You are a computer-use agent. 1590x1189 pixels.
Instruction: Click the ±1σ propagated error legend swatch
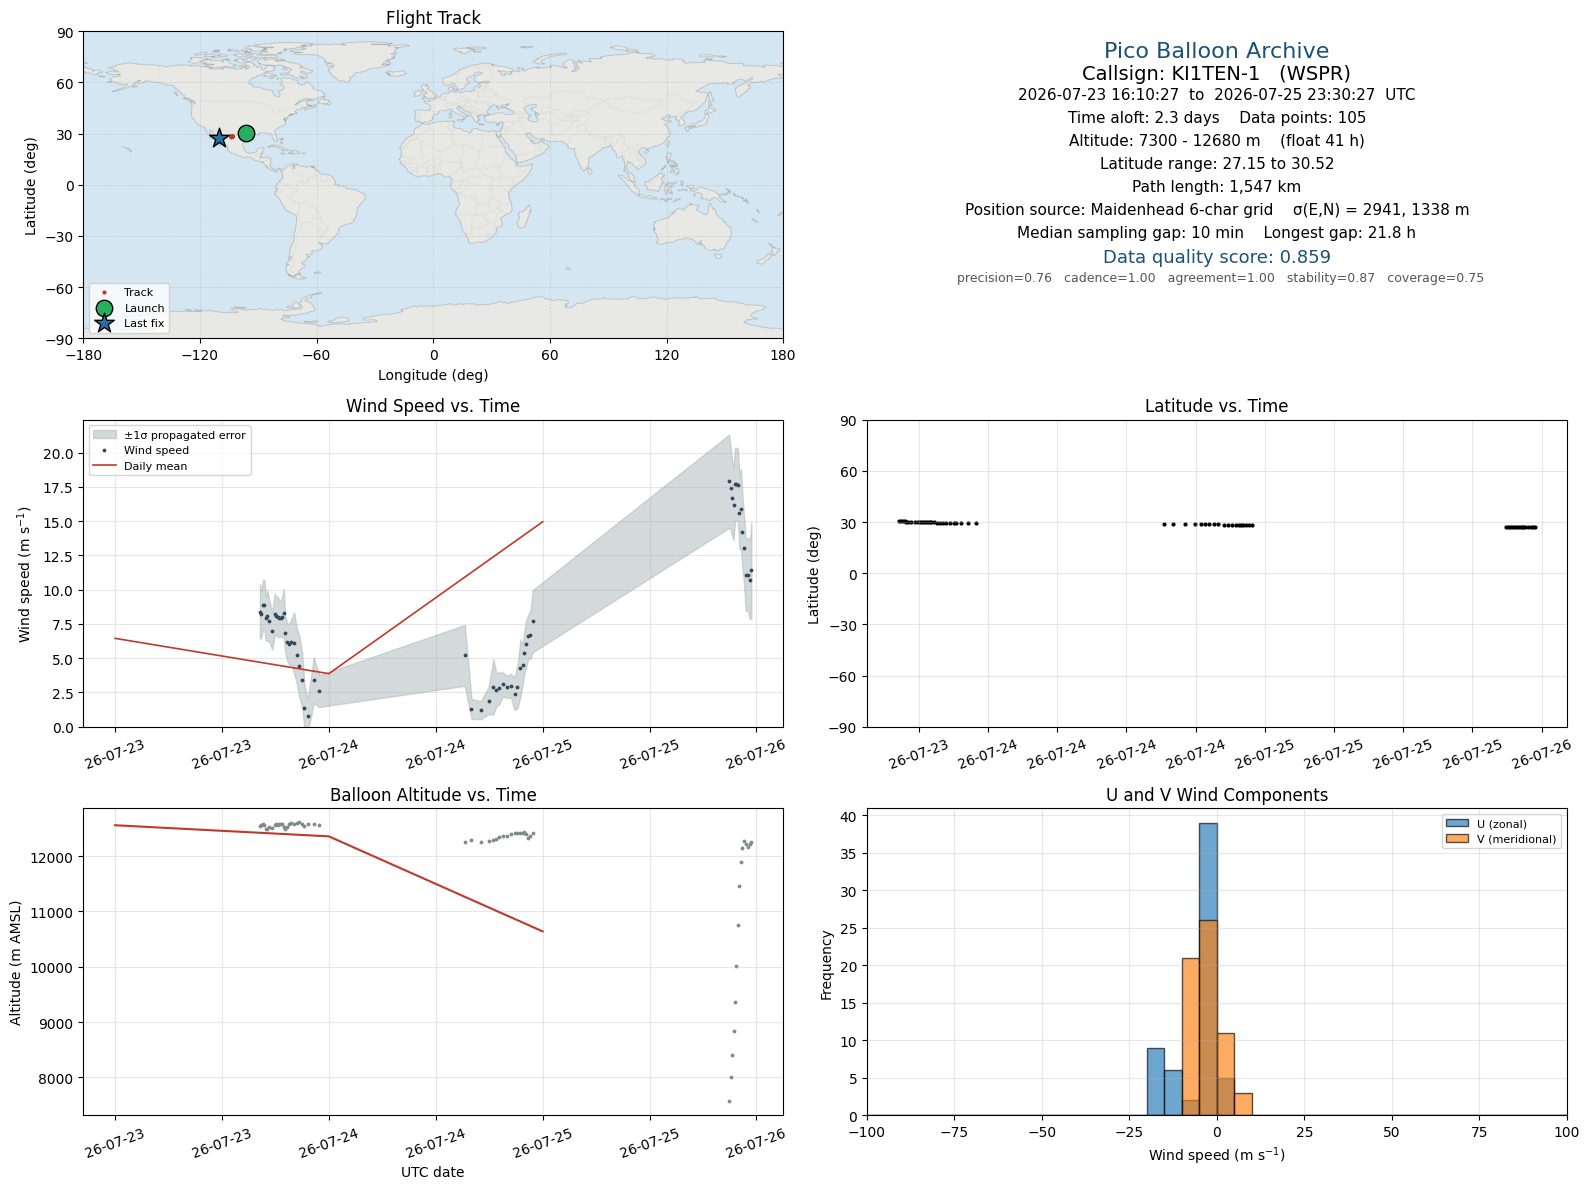tap(105, 435)
